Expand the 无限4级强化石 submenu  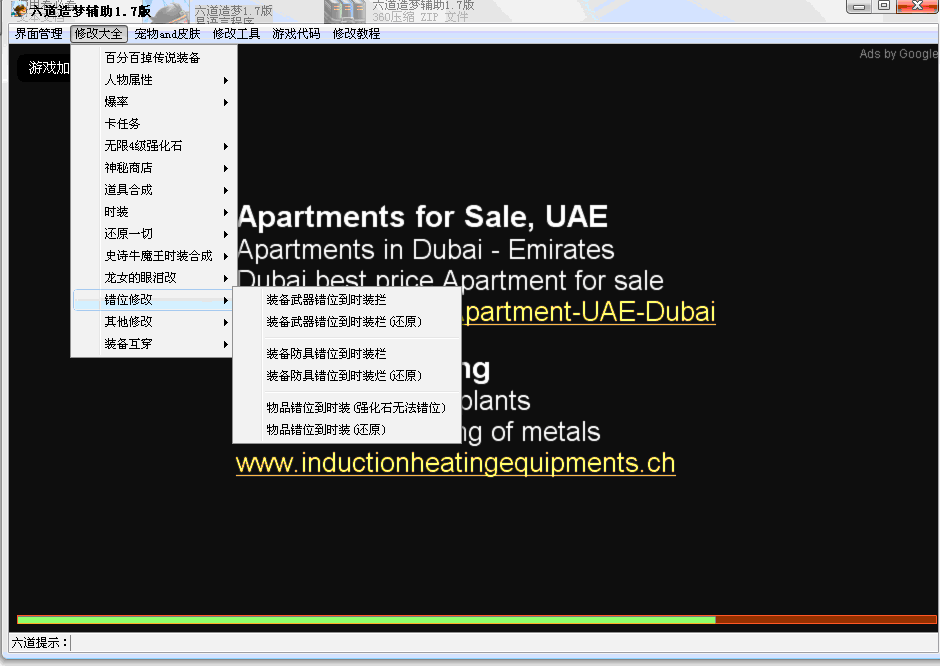pyautogui.click(x=154, y=146)
